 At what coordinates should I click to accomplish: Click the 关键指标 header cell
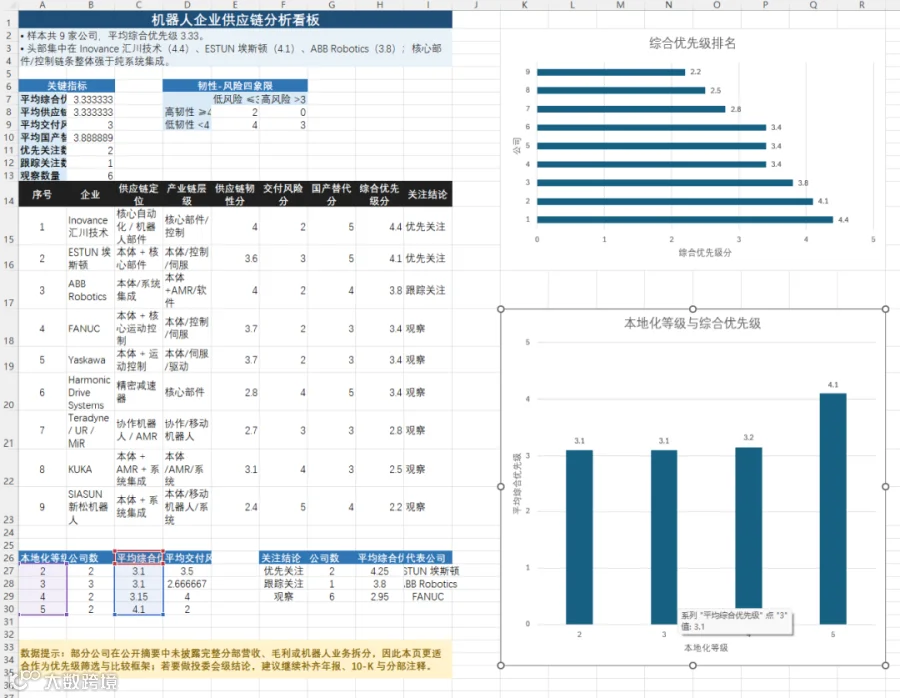[x=67, y=86]
